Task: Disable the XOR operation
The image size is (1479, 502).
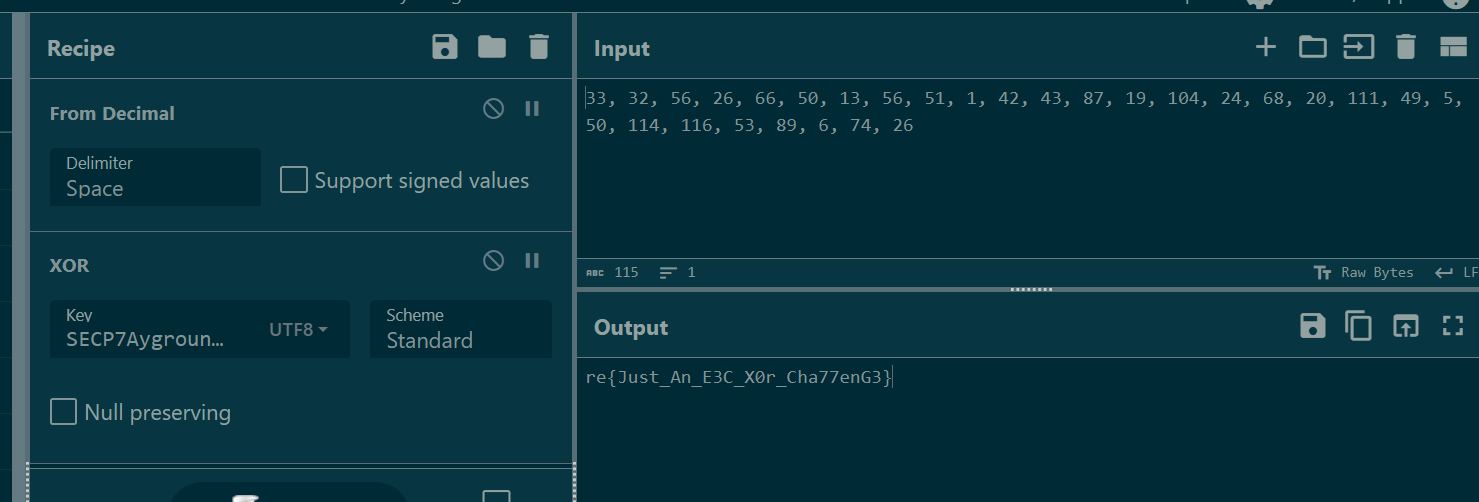Action: [493, 260]
